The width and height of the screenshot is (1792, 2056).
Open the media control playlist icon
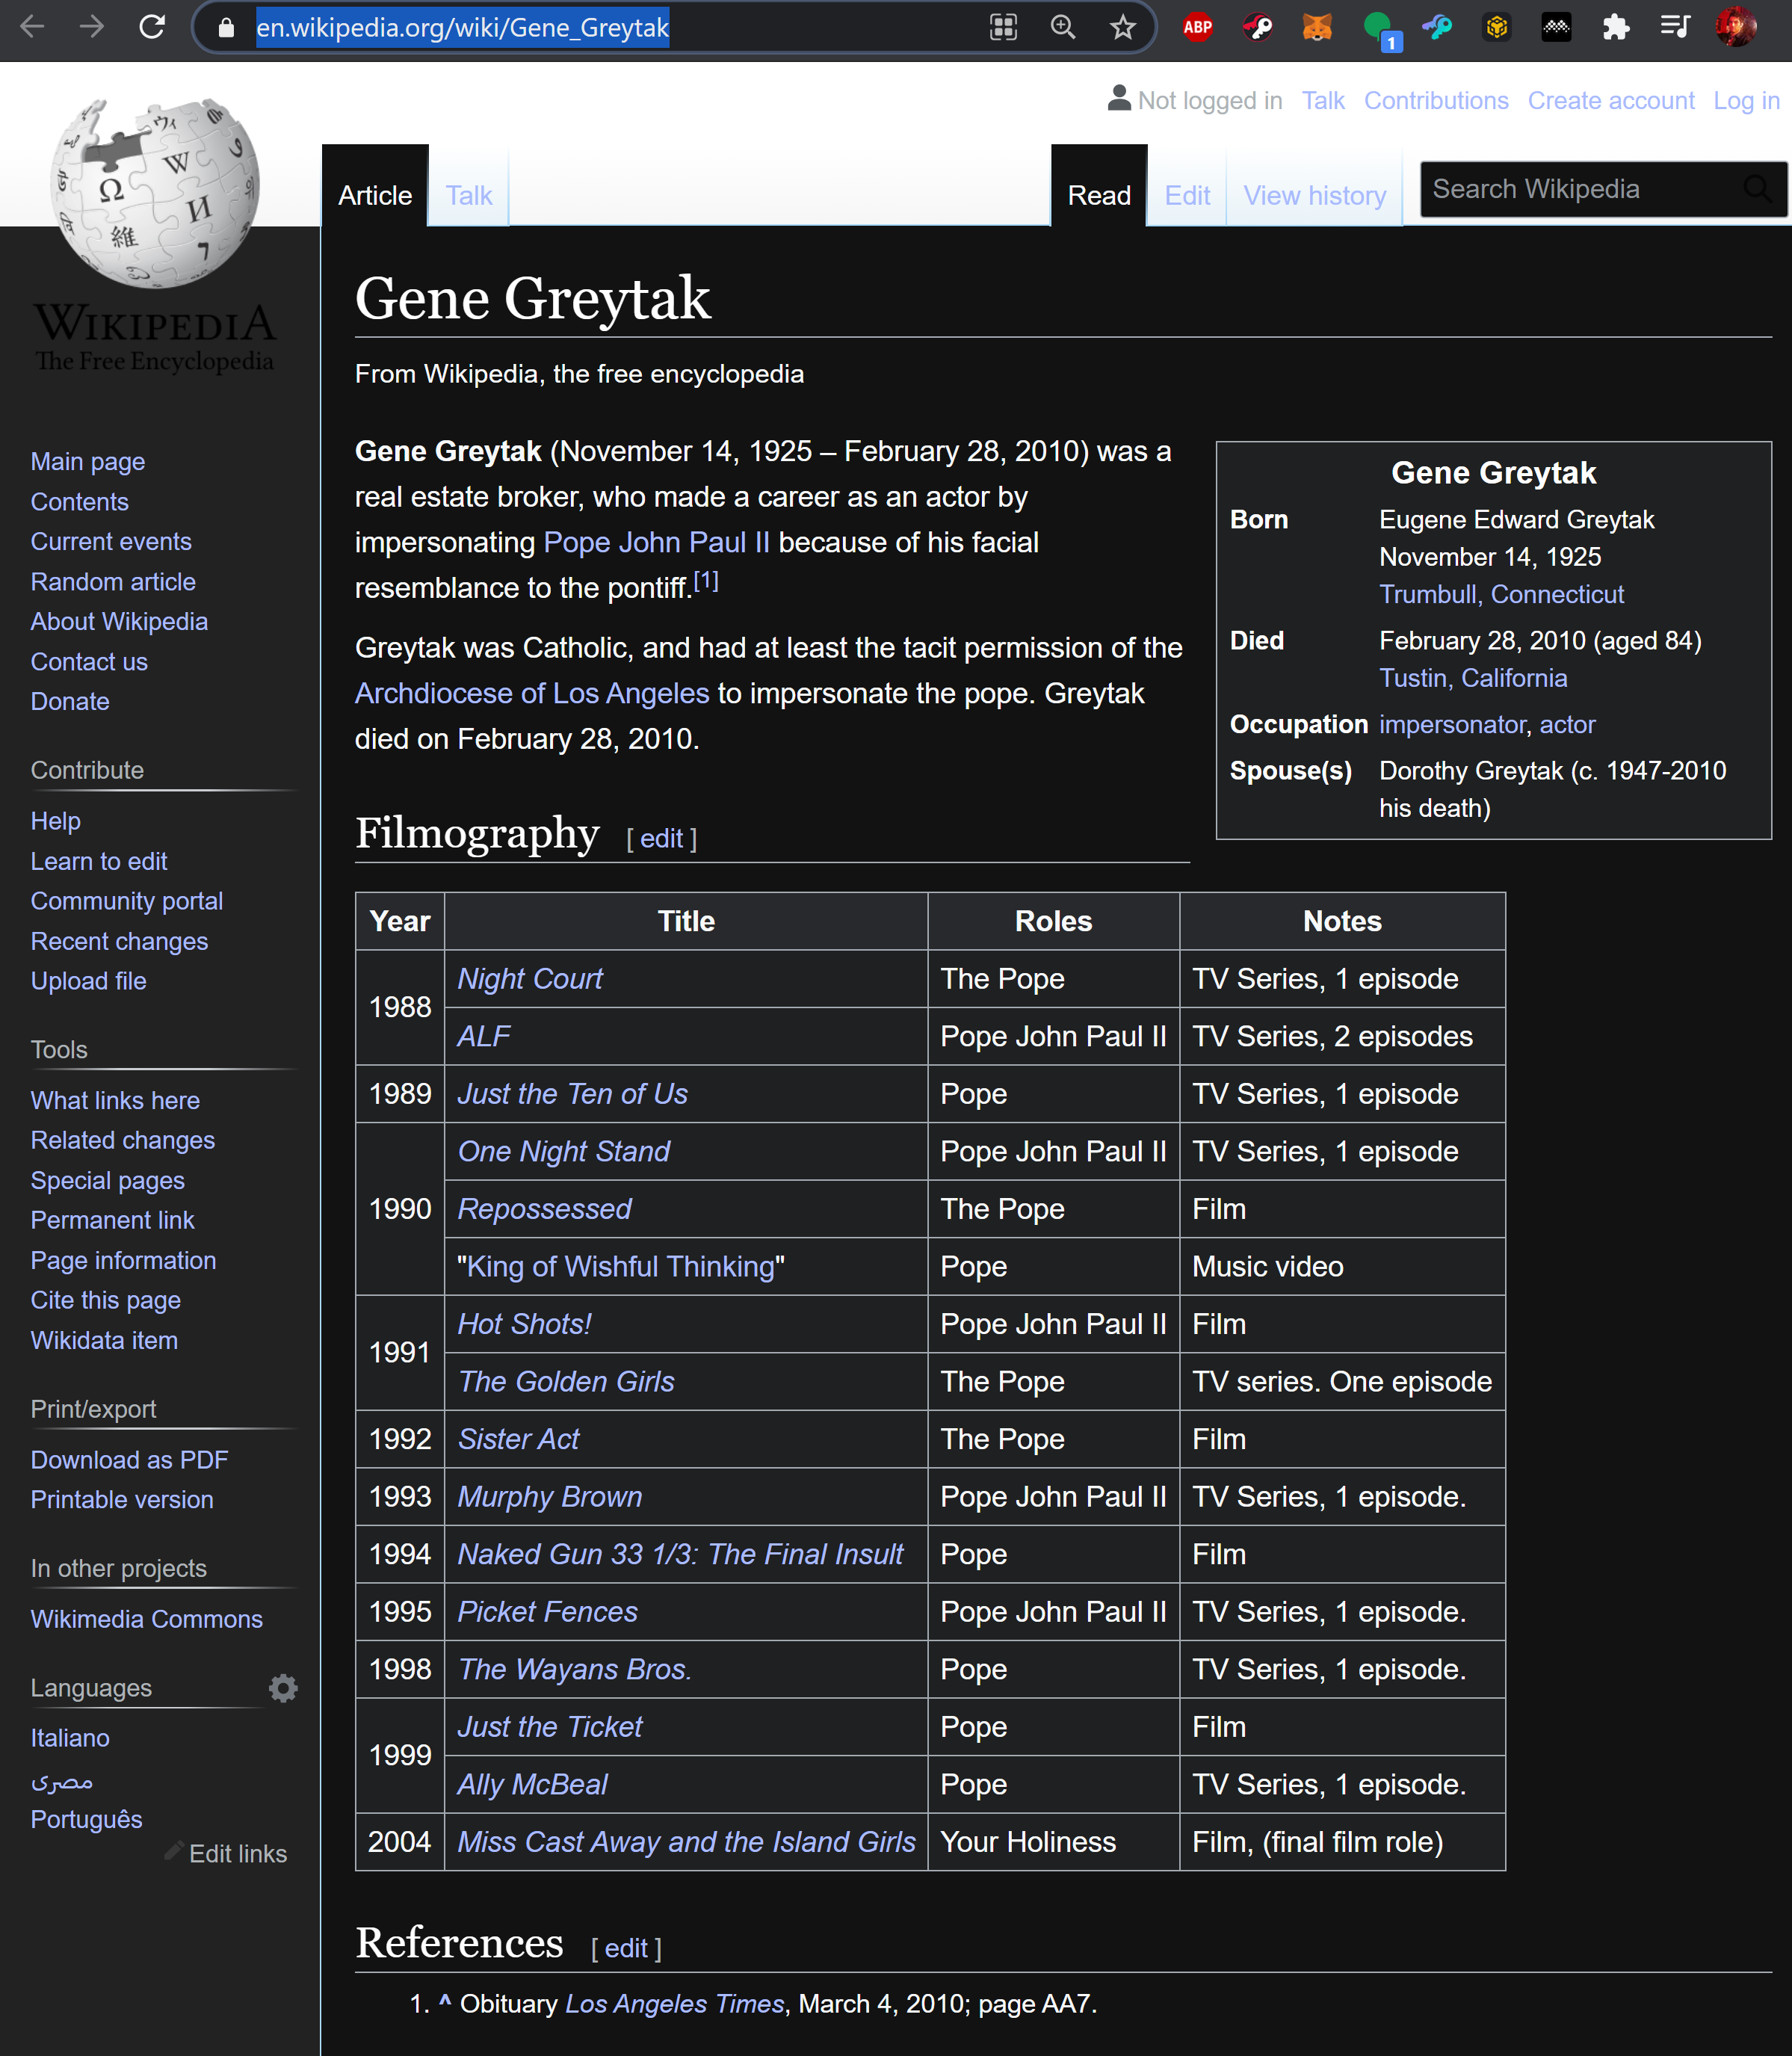click(x=1675, y=27)
